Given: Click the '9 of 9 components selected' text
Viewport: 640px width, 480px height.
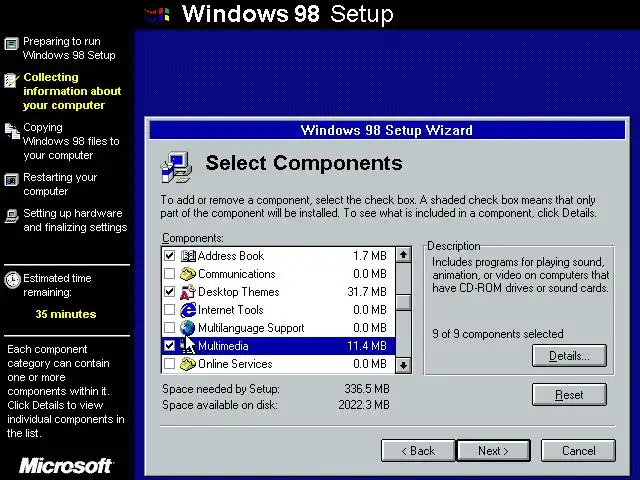Looking at the screenshot, I should [498, 334].
